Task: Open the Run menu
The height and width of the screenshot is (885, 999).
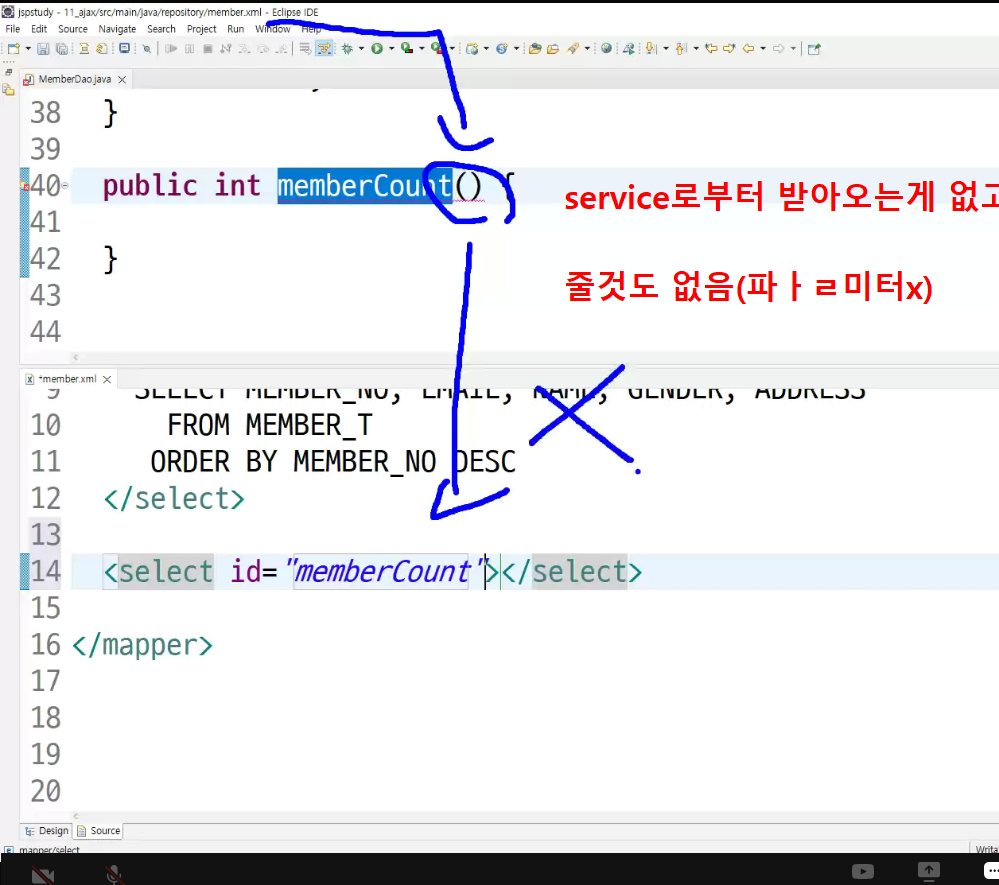Action: tap(236, 29)
